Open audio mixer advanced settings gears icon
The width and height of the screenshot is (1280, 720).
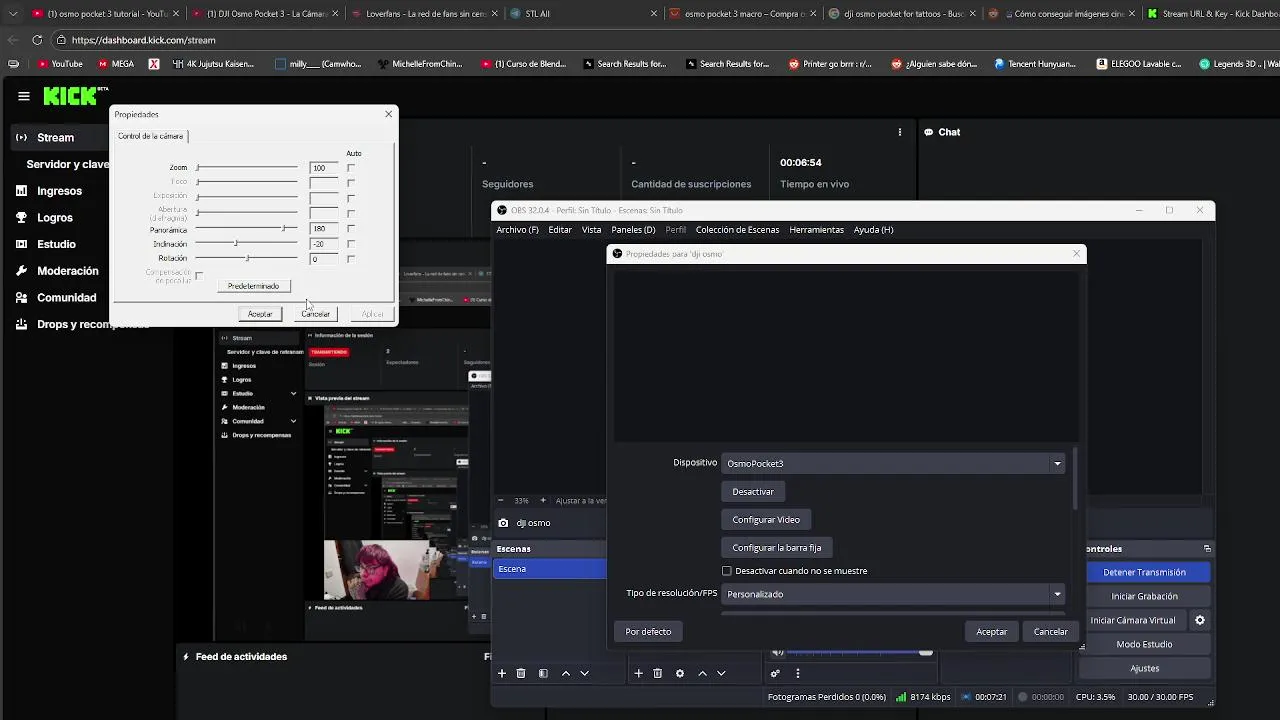click(775, 673)
